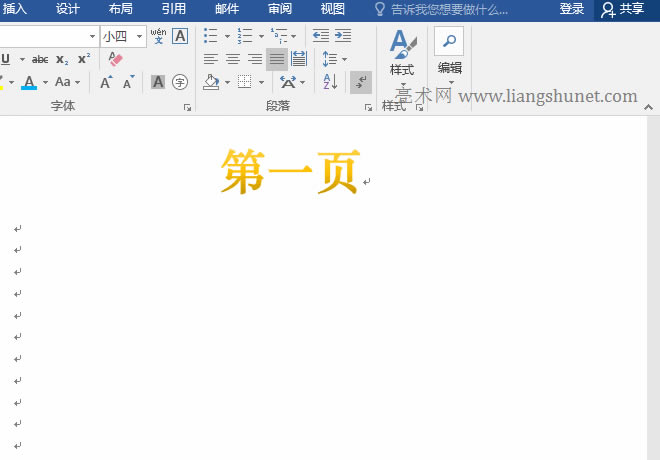Open the 编辑 editing menu button
Viewport: 660px width, 460px height.
pyautogui.click(x=450, y=55)
